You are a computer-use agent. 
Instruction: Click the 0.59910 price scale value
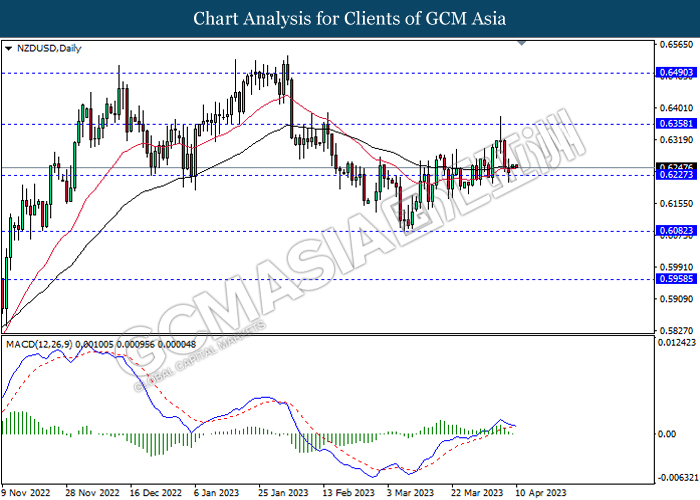676,267
